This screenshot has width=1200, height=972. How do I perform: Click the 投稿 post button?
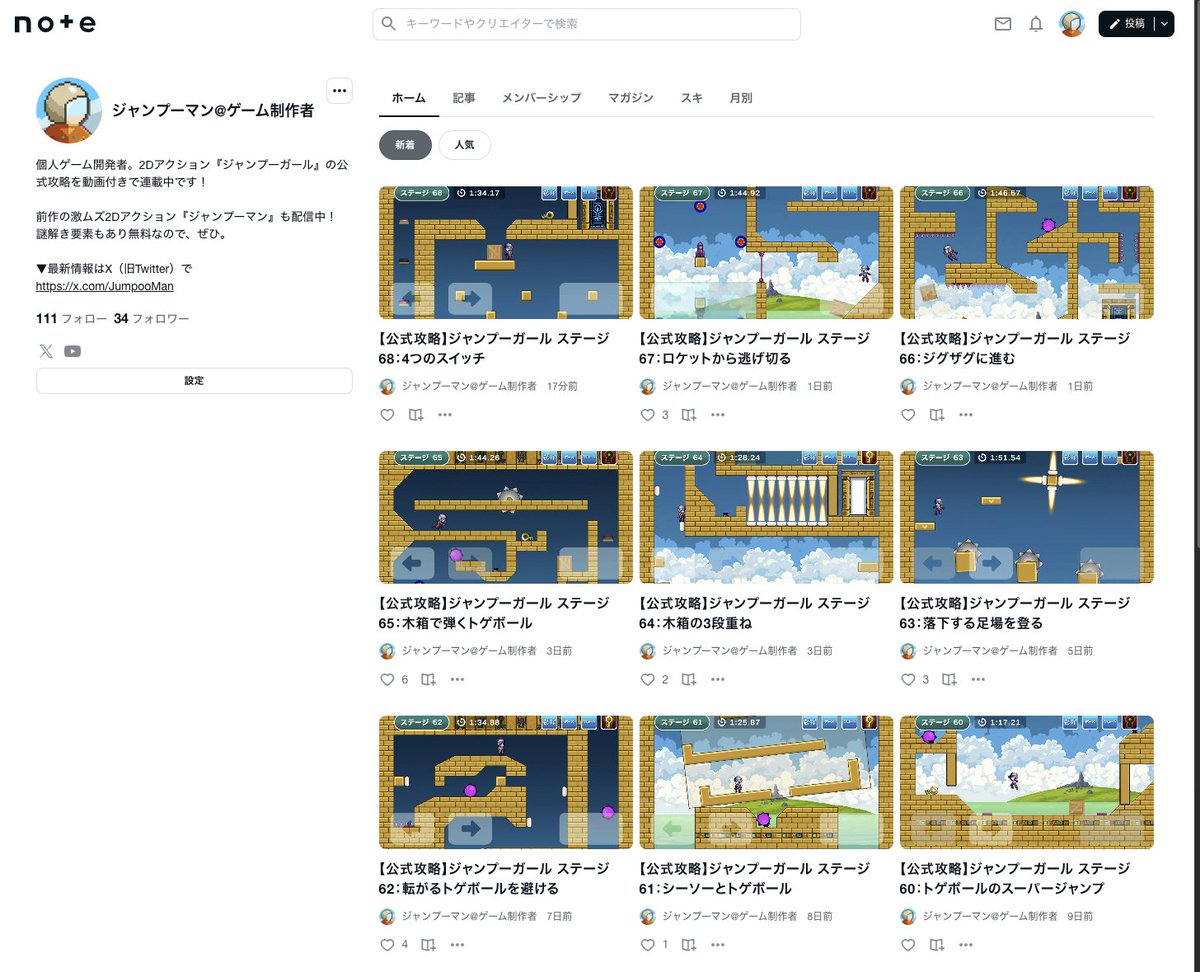1127,24
